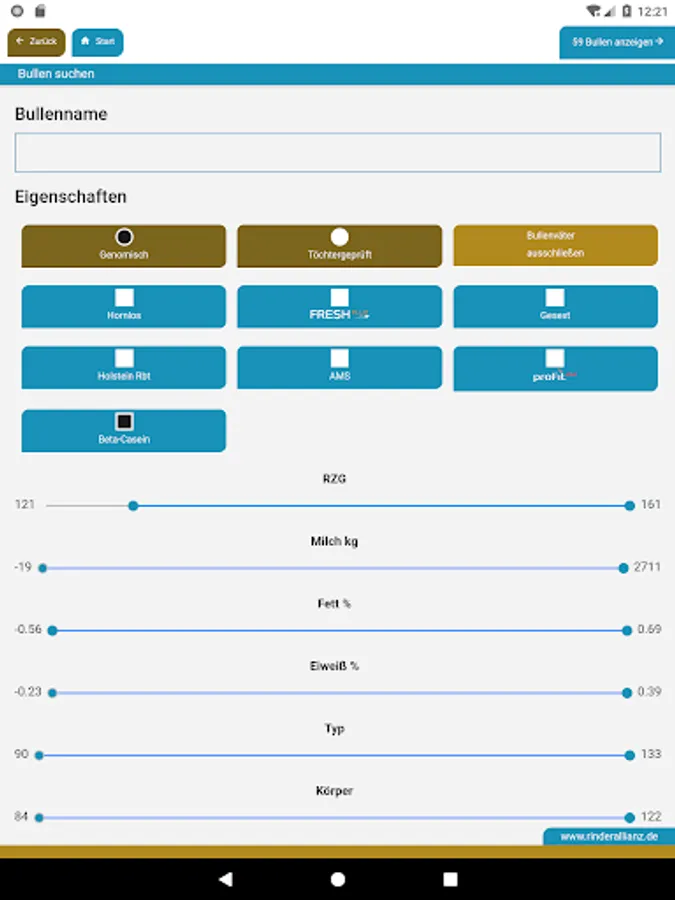Open the www.rinderallianz.de link
Image resolution: width=675 pixels, height=900 pixels.
(608, 837)
